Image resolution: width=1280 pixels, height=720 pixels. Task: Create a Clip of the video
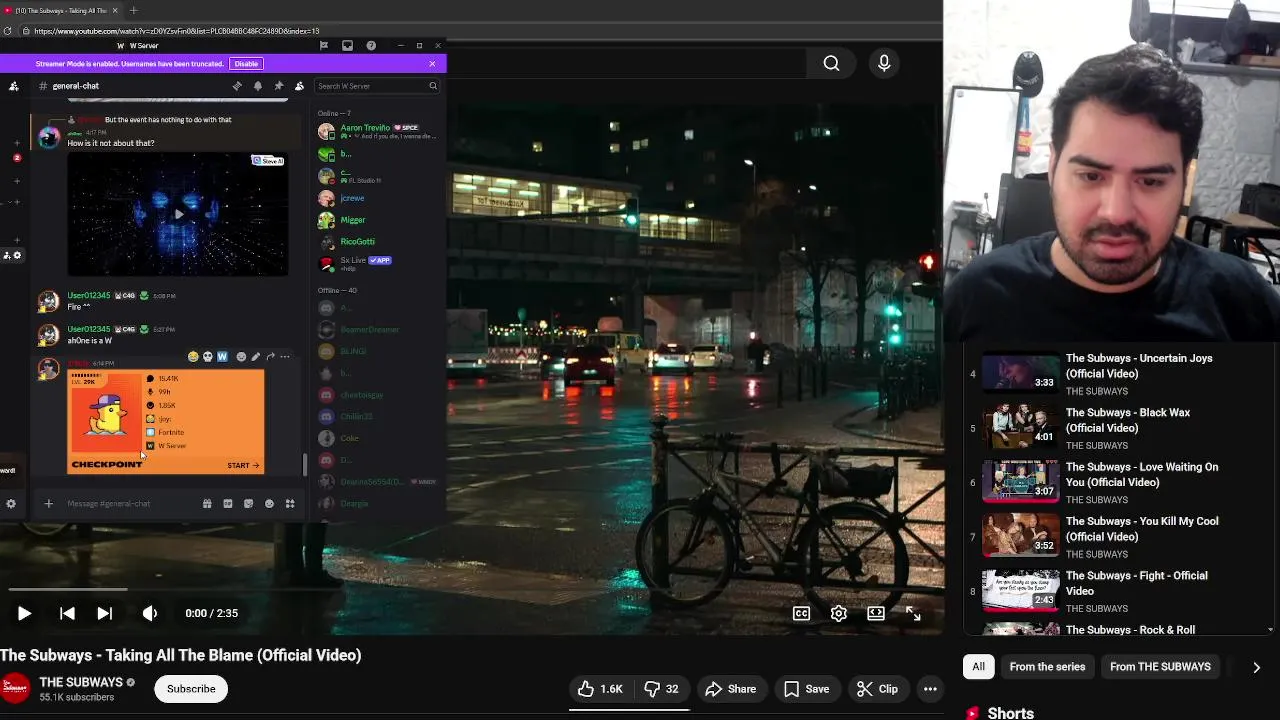(878, 689)
